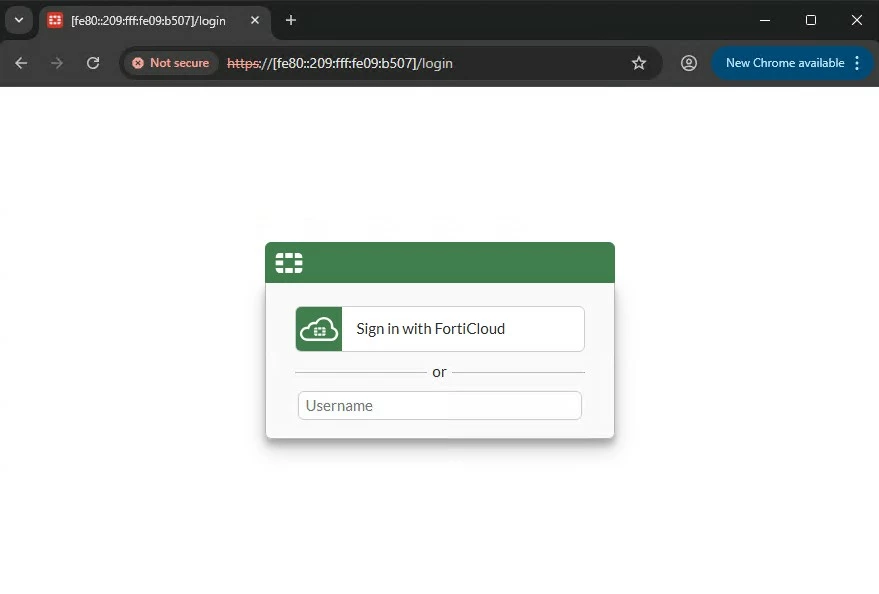The width and height of the screenshot is (879, 594).
Task: Close the login tab
Action: (x=255, y=20)
